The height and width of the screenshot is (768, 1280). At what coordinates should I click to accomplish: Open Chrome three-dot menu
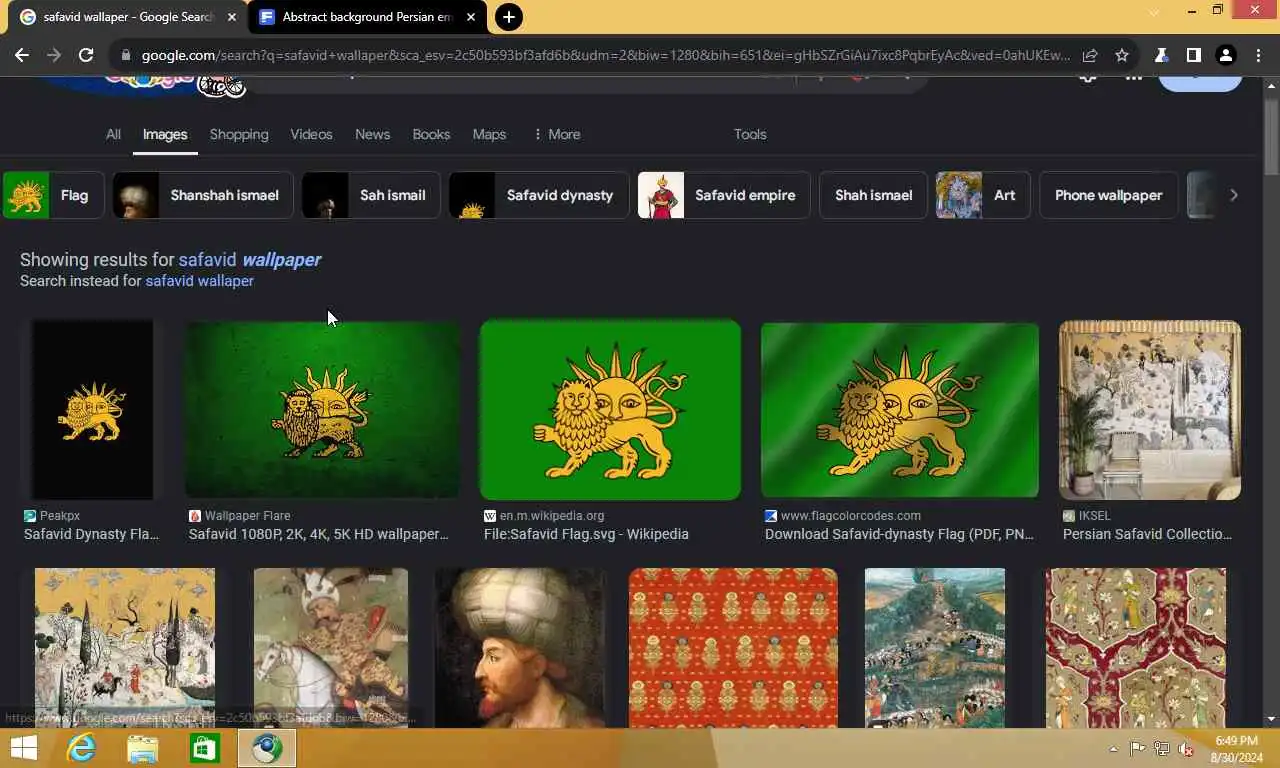[x=1258, y=55]
